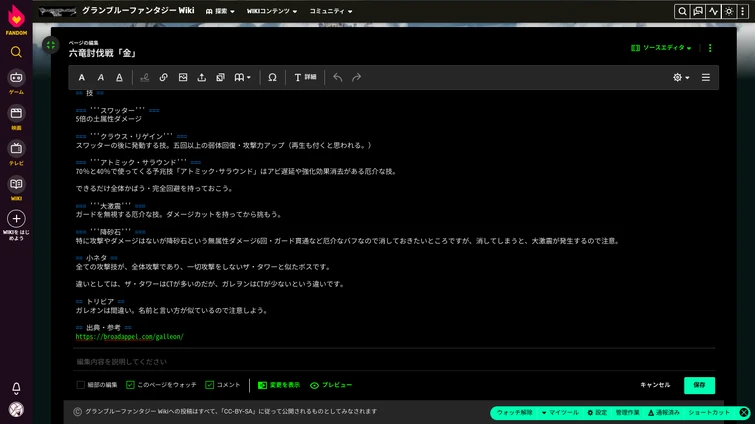This screenshot has height=424, width=755.
Task: Place cursor on the == 小ネタ == heading
Action: pyautogui.click(x=96, y=258)
